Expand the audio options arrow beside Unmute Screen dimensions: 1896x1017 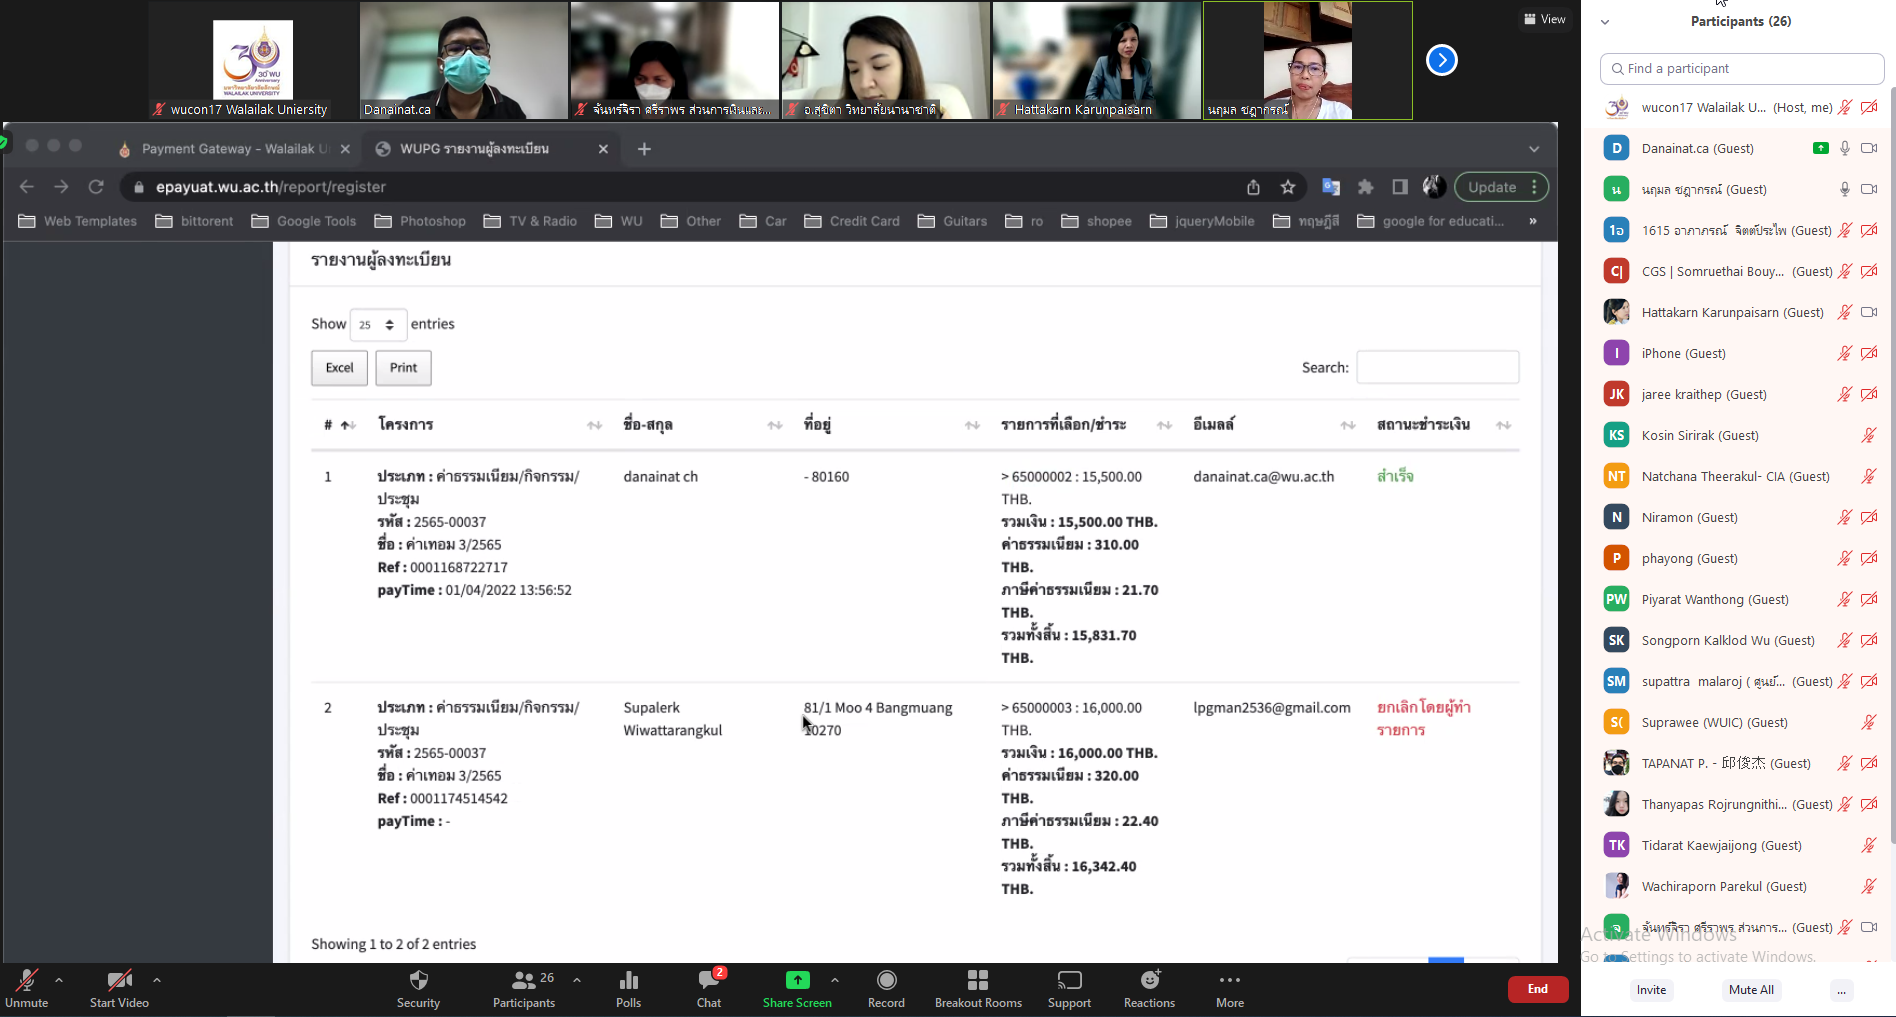(59, 980)
